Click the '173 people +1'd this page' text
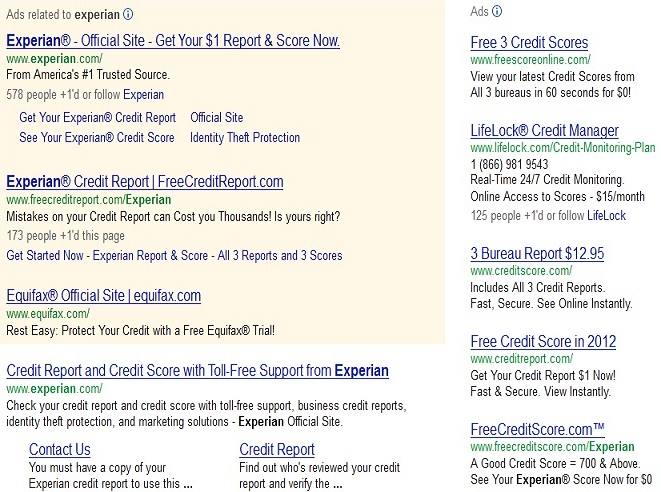The height and width of the screenshot is (492, 661). point(65,236)
